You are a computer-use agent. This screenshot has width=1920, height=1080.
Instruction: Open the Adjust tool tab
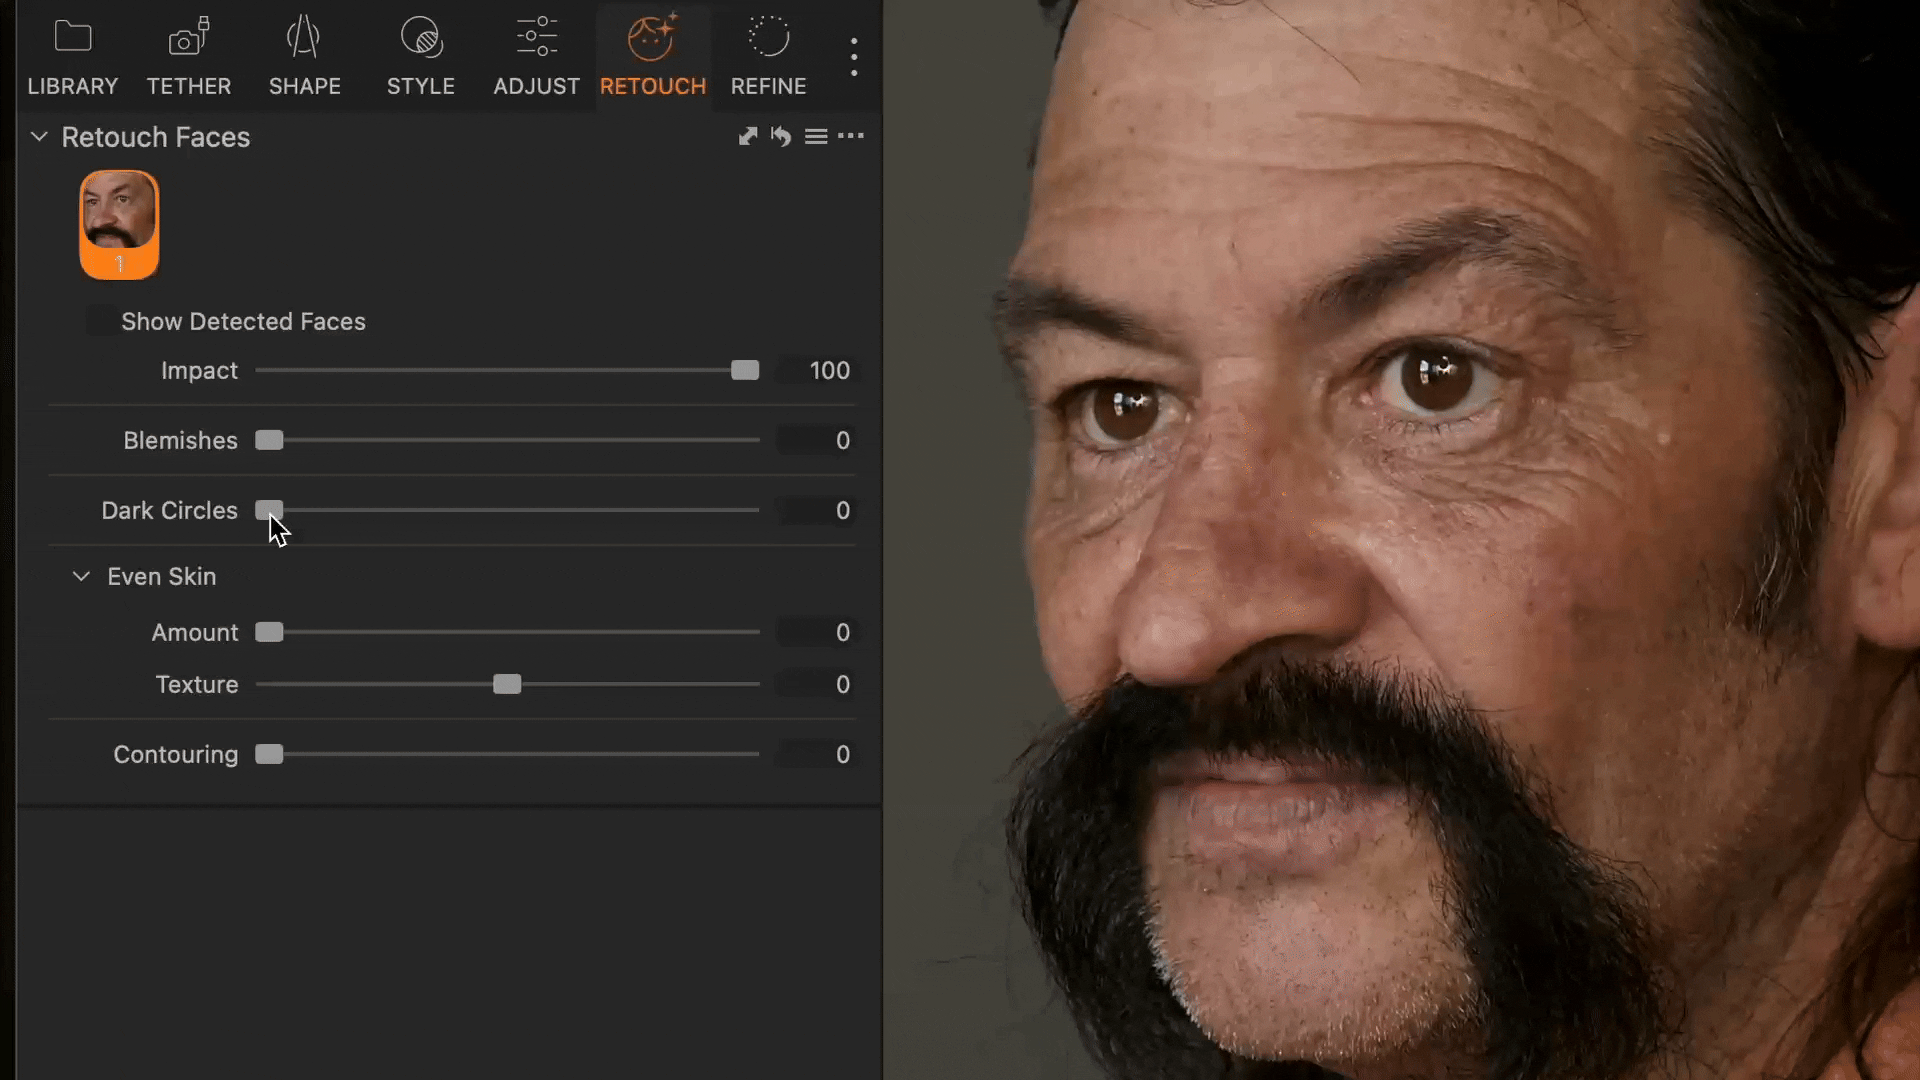(536, 57)
